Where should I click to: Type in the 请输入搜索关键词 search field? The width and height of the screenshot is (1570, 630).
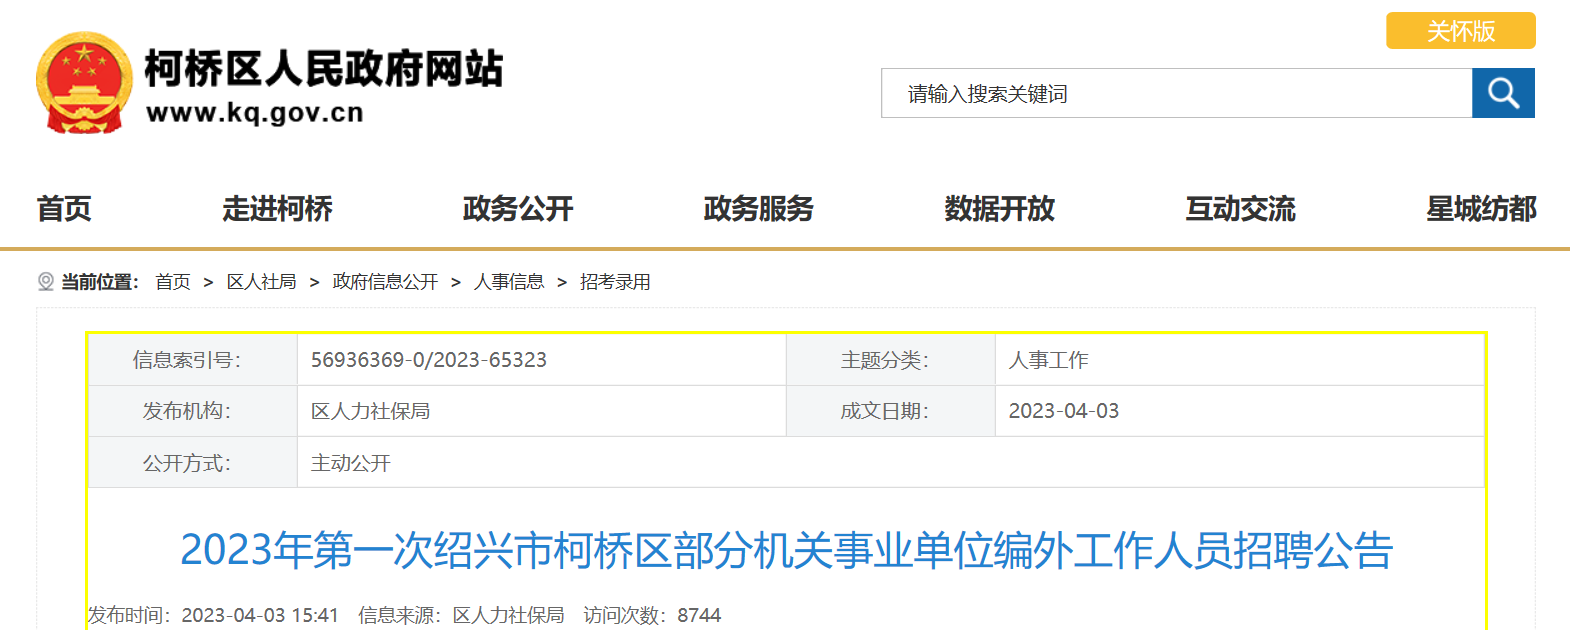1175,93
